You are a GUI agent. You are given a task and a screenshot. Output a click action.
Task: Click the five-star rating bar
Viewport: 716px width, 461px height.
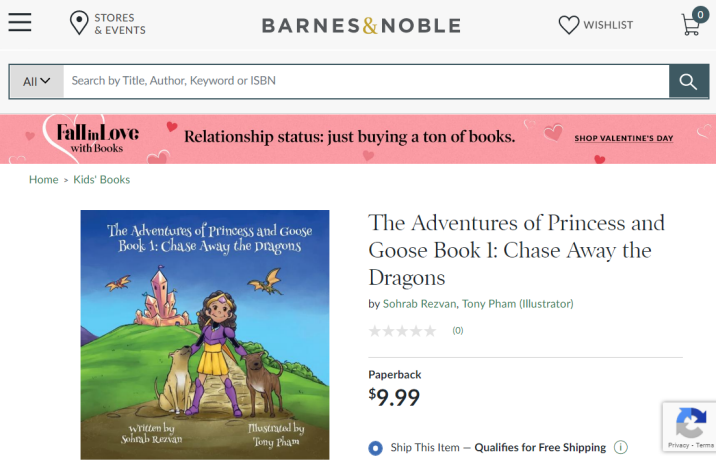402,331
